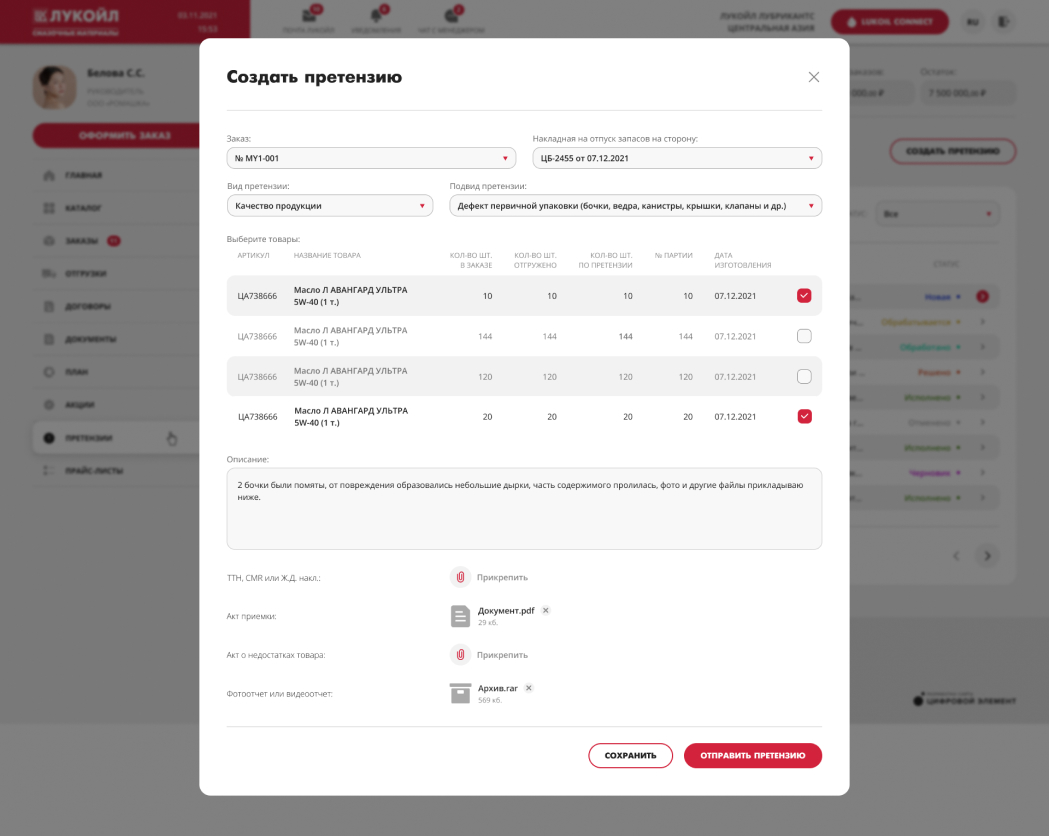Click the Архив.rar archive icon
The image size is (1049, 836).
click(x=460, y=693)
